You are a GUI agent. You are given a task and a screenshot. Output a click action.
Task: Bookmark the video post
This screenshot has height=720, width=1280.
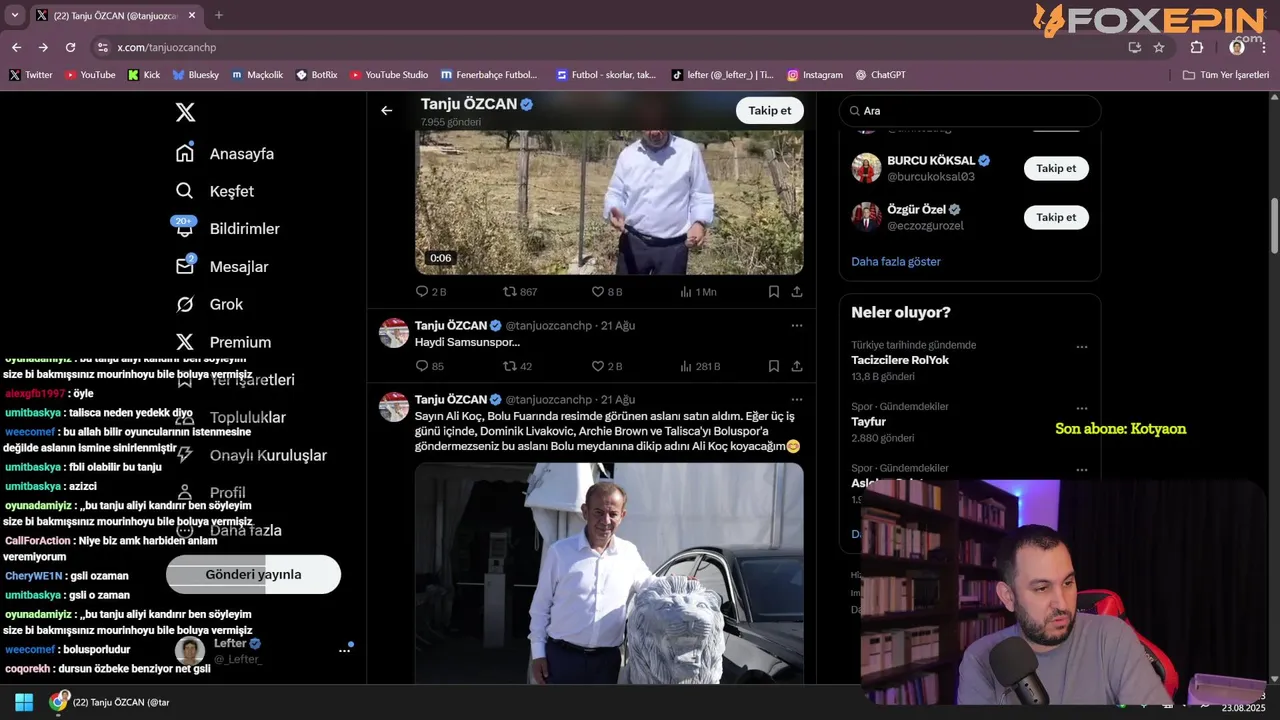774,292
